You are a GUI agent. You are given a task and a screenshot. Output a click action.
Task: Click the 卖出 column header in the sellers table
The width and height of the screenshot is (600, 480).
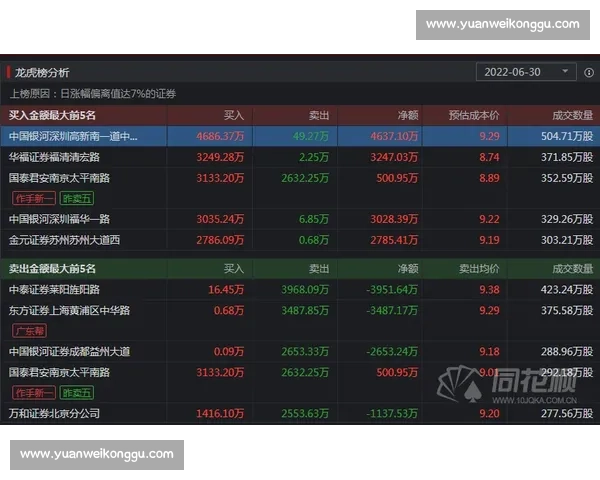pyautogui.click(x=319, y=269)
